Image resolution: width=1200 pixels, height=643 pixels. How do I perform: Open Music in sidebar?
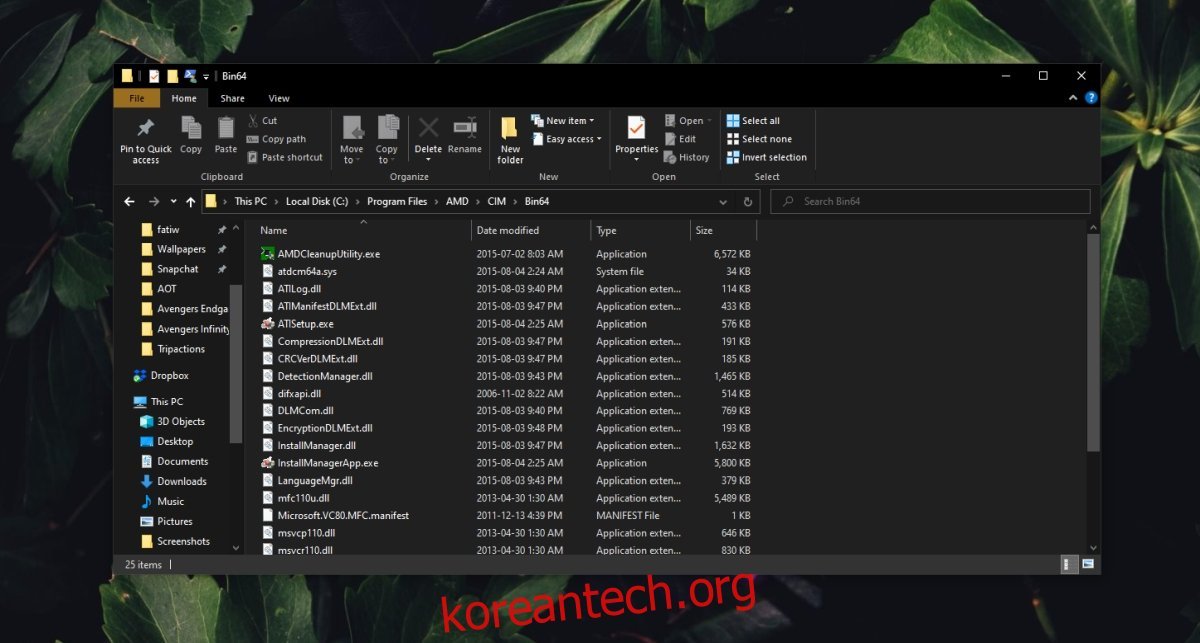pos(170,501)
